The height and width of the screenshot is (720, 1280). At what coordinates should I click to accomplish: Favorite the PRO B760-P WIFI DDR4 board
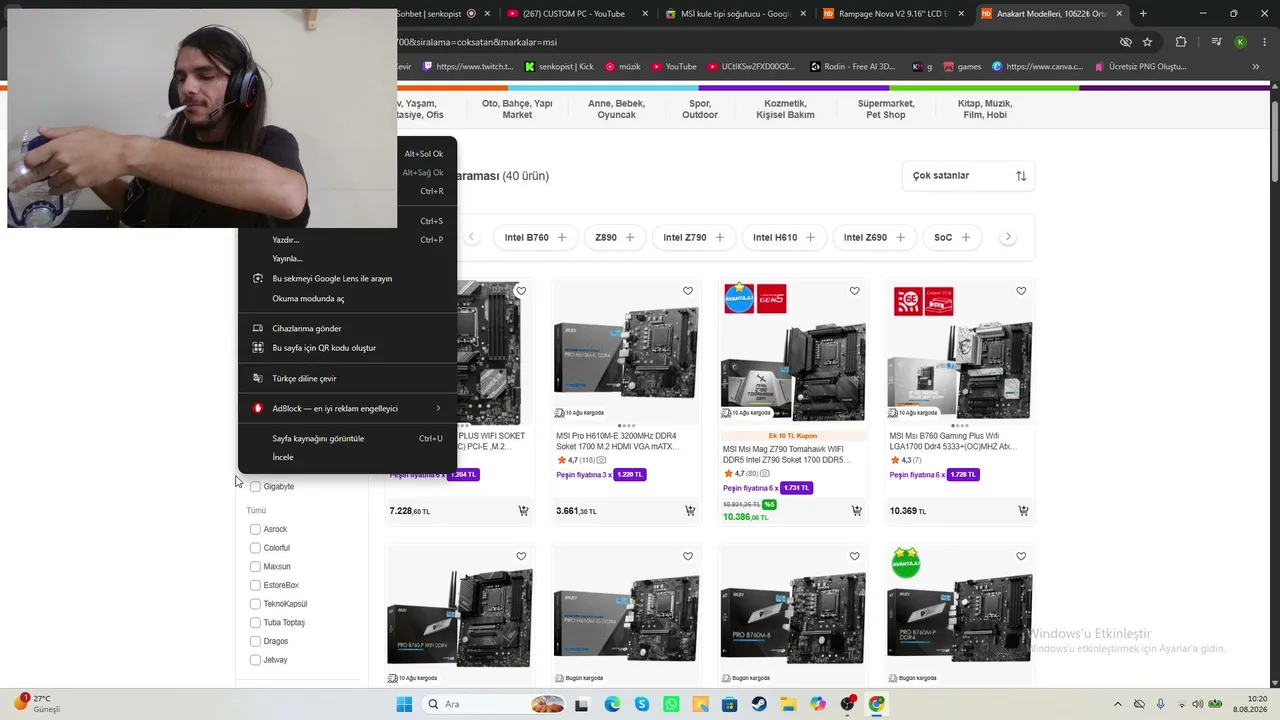pos(521,556)
